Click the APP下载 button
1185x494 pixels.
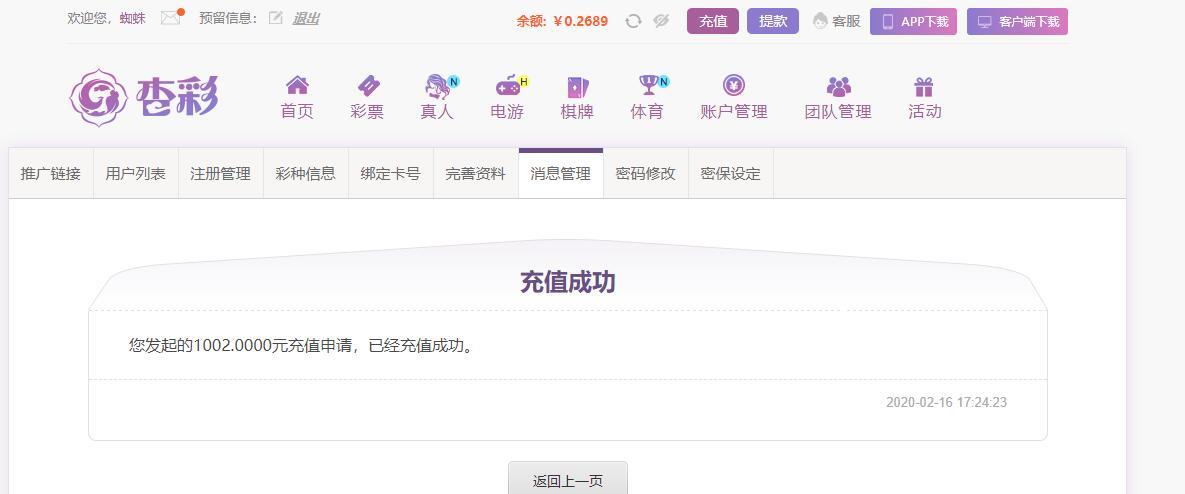[914, 21]
